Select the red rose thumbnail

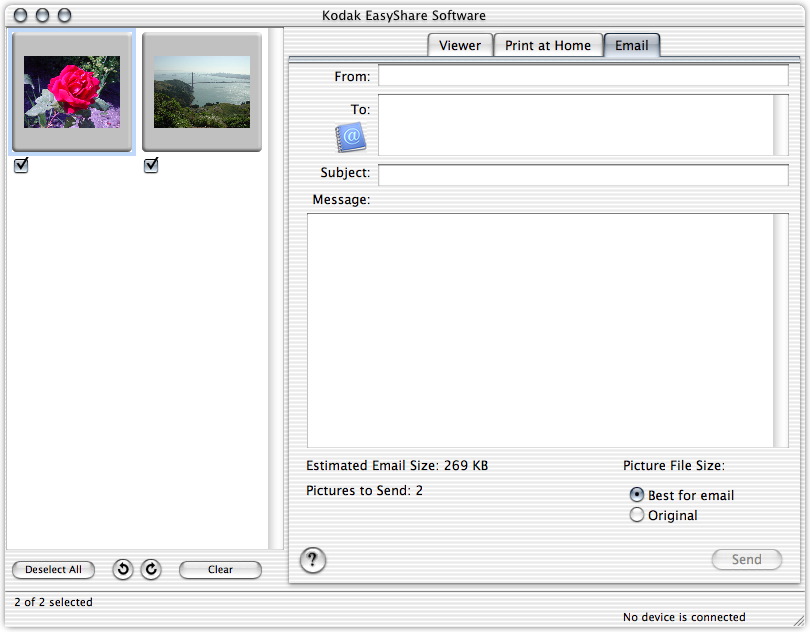click(72, 92)
